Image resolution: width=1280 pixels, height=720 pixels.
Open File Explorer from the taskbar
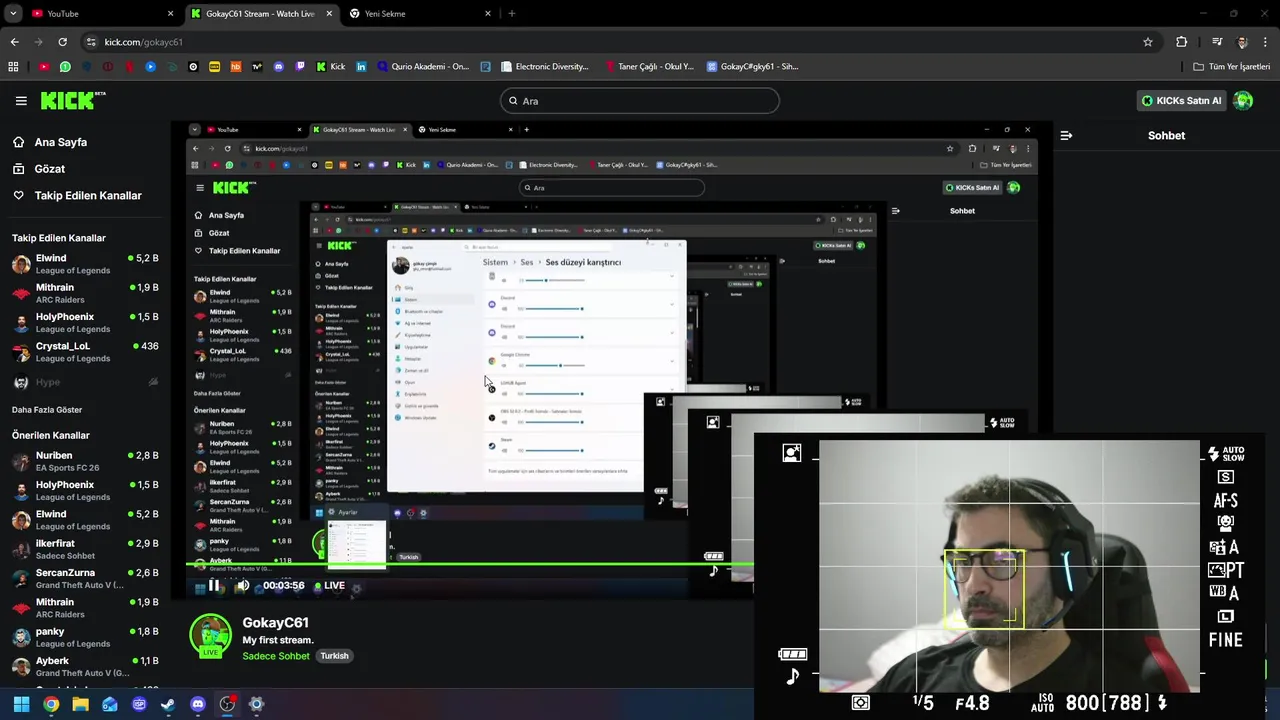80,704
